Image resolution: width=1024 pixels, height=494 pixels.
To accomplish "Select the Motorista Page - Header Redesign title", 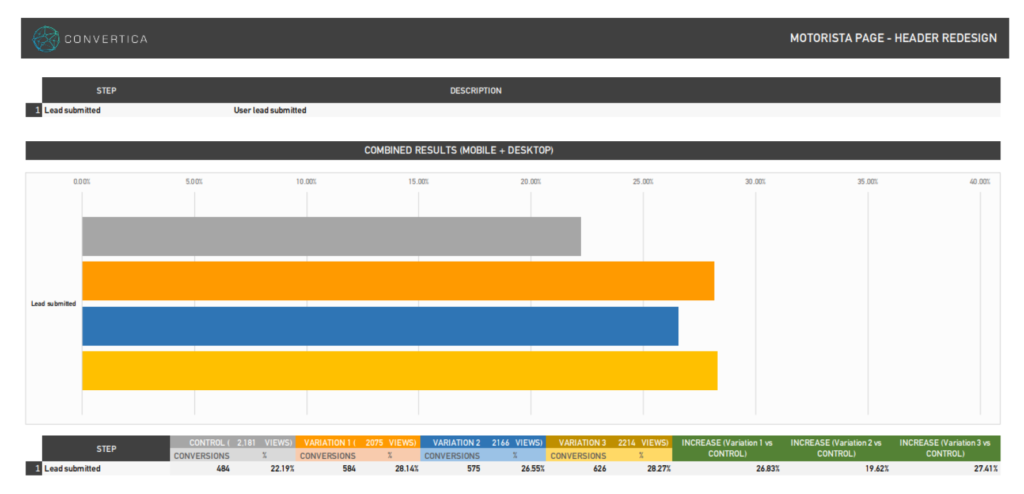I will coord(893,39).
